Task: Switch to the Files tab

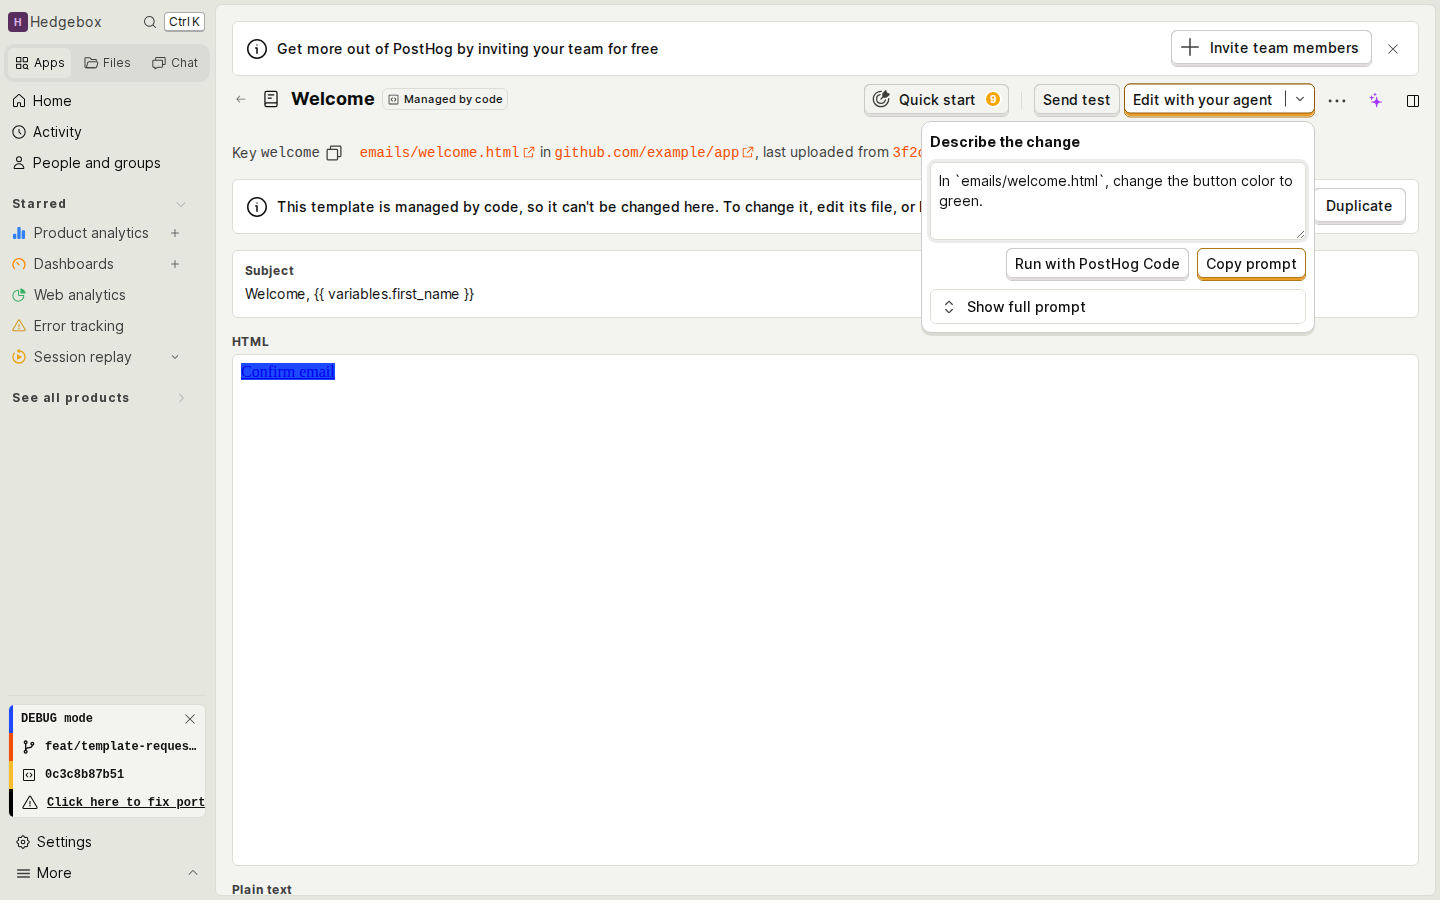Action: click(108, 63)
